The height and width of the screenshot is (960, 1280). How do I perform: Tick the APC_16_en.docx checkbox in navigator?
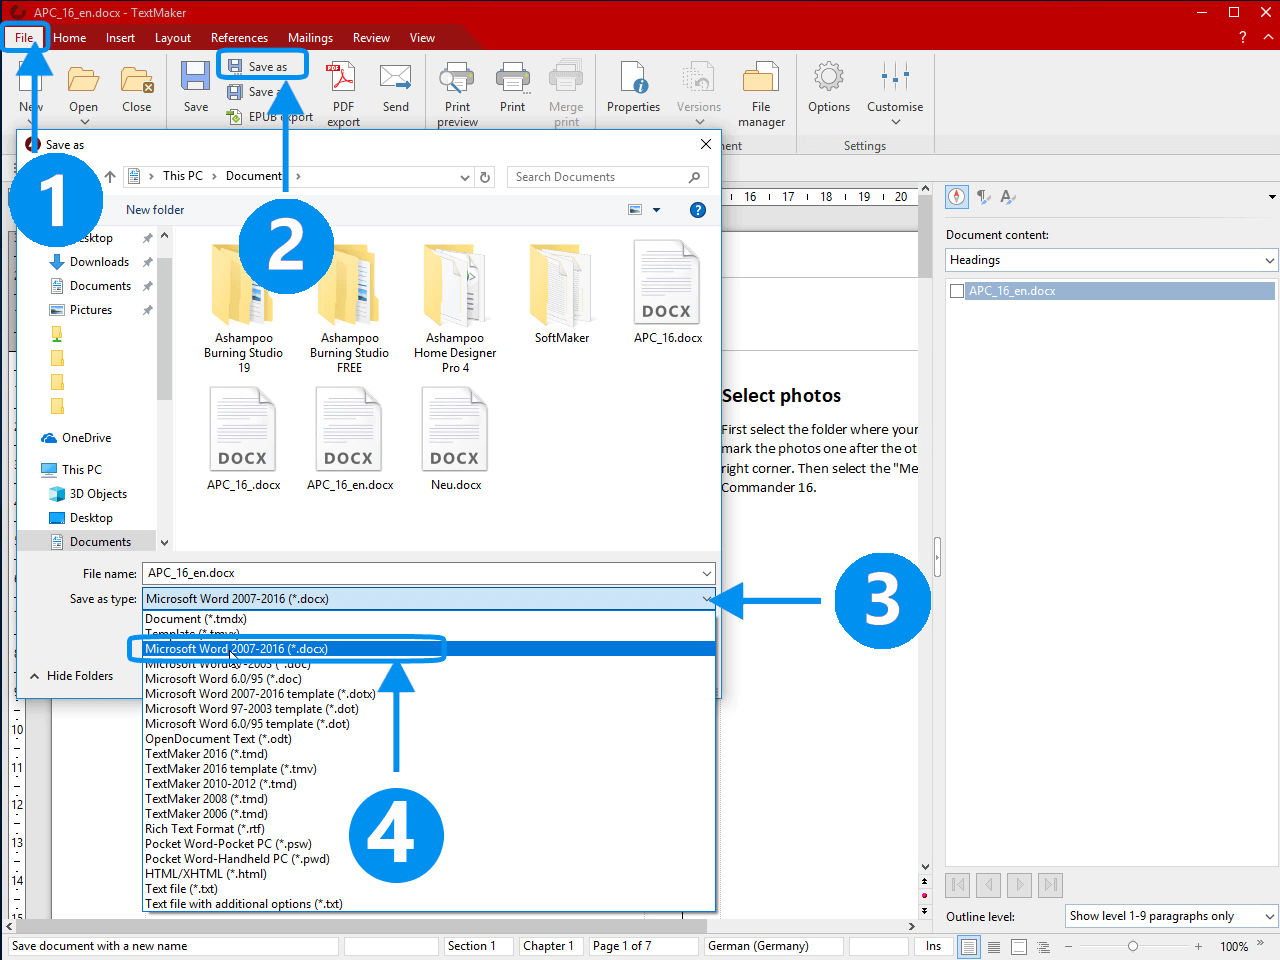(x=957, y=291)
